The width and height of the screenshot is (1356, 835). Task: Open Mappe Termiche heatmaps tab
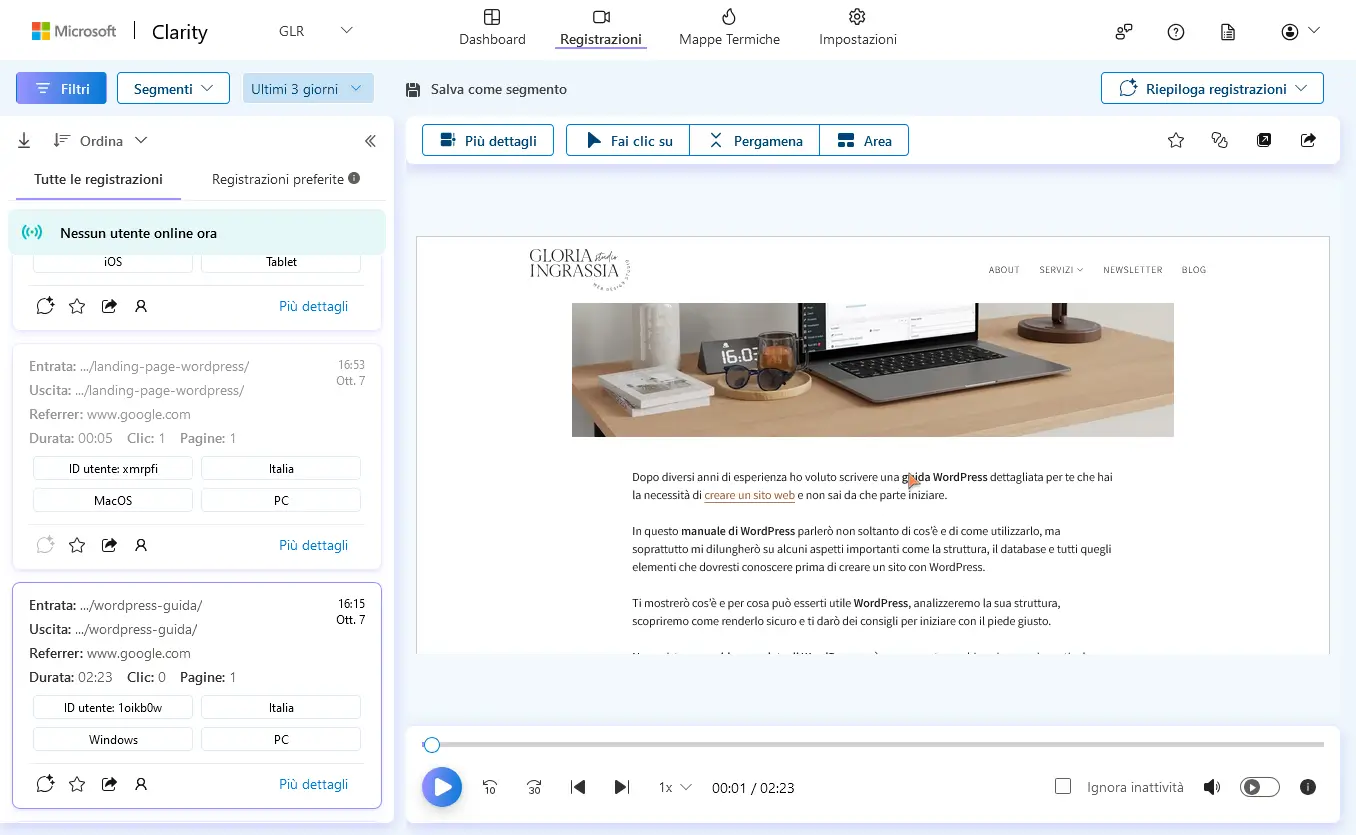pos(729,28)
